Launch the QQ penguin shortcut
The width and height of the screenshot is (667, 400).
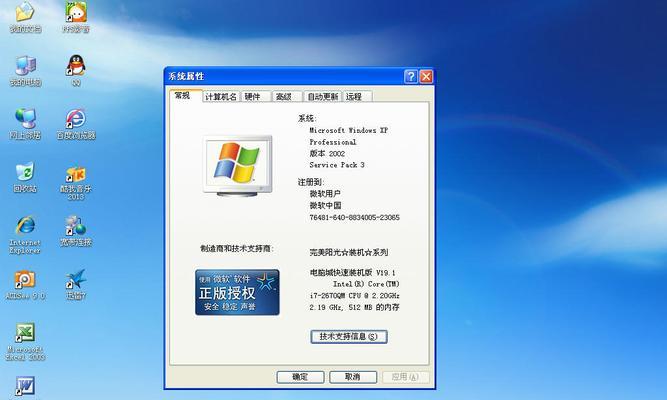pyautogui.click(x=76, y=71)
